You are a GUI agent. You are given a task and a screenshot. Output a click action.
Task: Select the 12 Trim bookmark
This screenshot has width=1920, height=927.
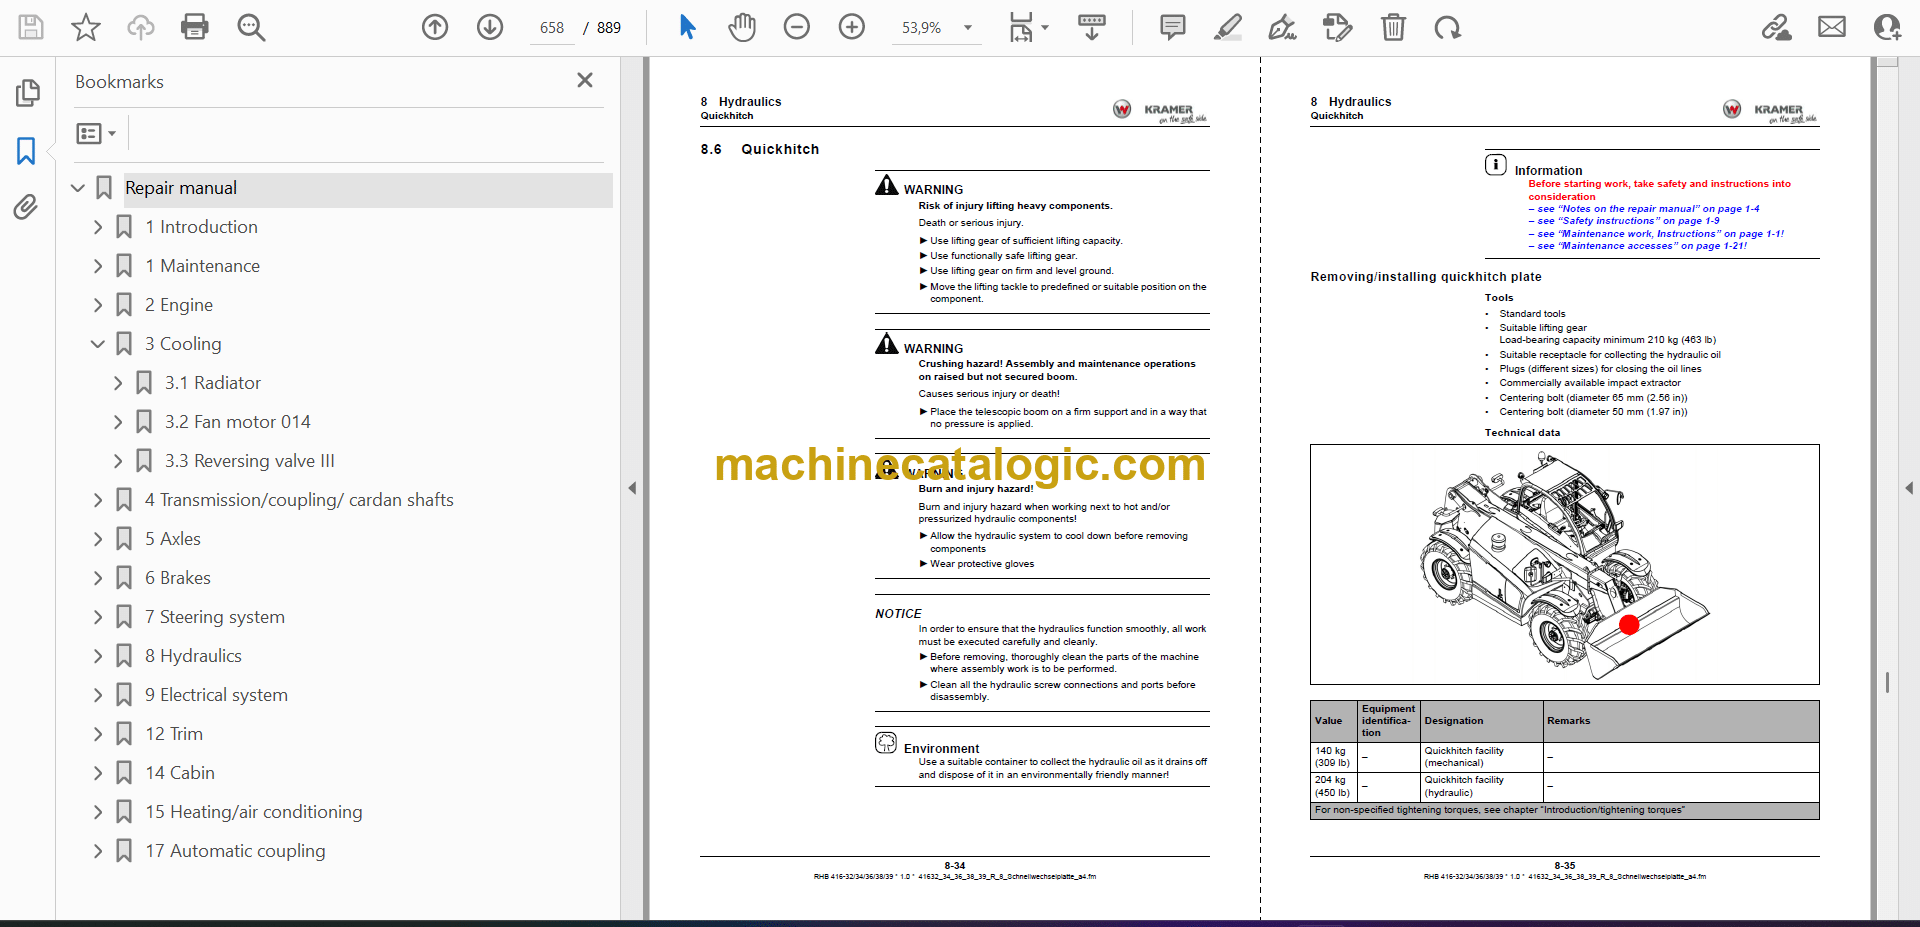point(174,734)
